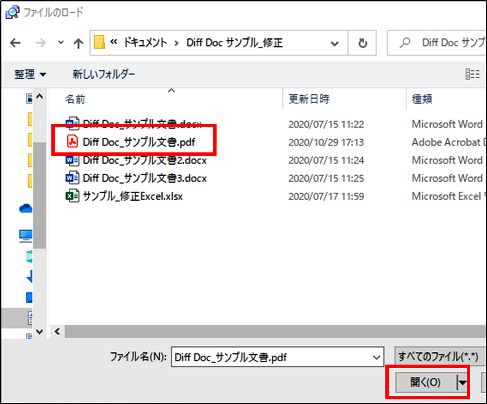Click the 開く(O) button
This screenshot has width=487, height=404.
coord(425,382)
